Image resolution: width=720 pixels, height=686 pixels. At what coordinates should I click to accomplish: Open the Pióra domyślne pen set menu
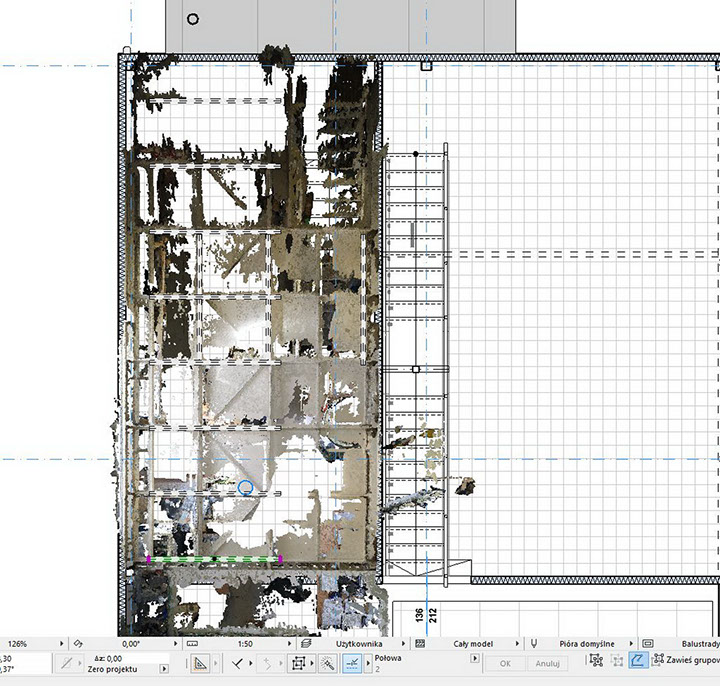633,644
